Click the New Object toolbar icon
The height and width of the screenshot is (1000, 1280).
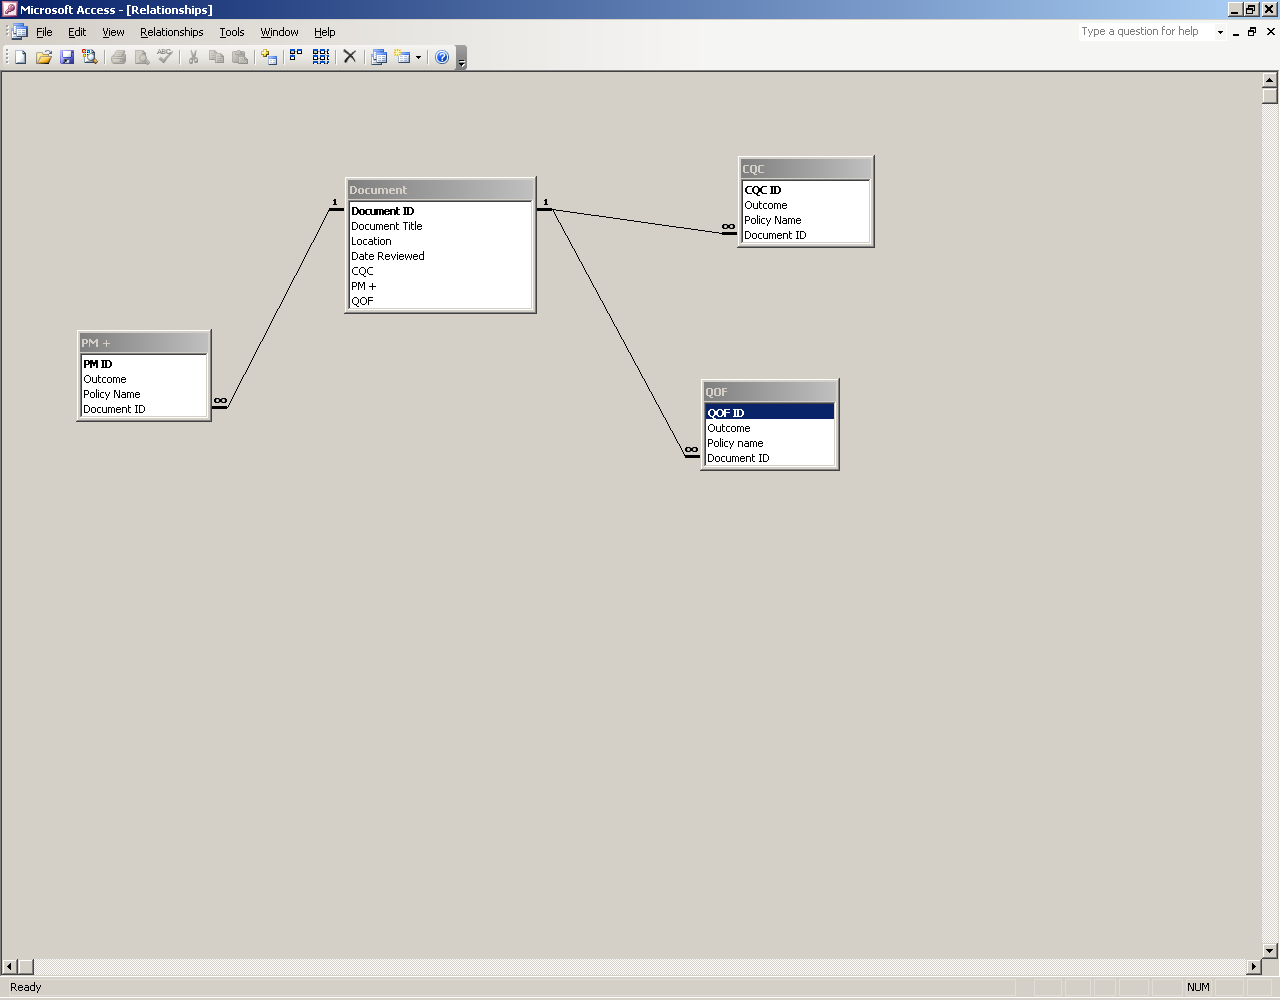[403, 57]
